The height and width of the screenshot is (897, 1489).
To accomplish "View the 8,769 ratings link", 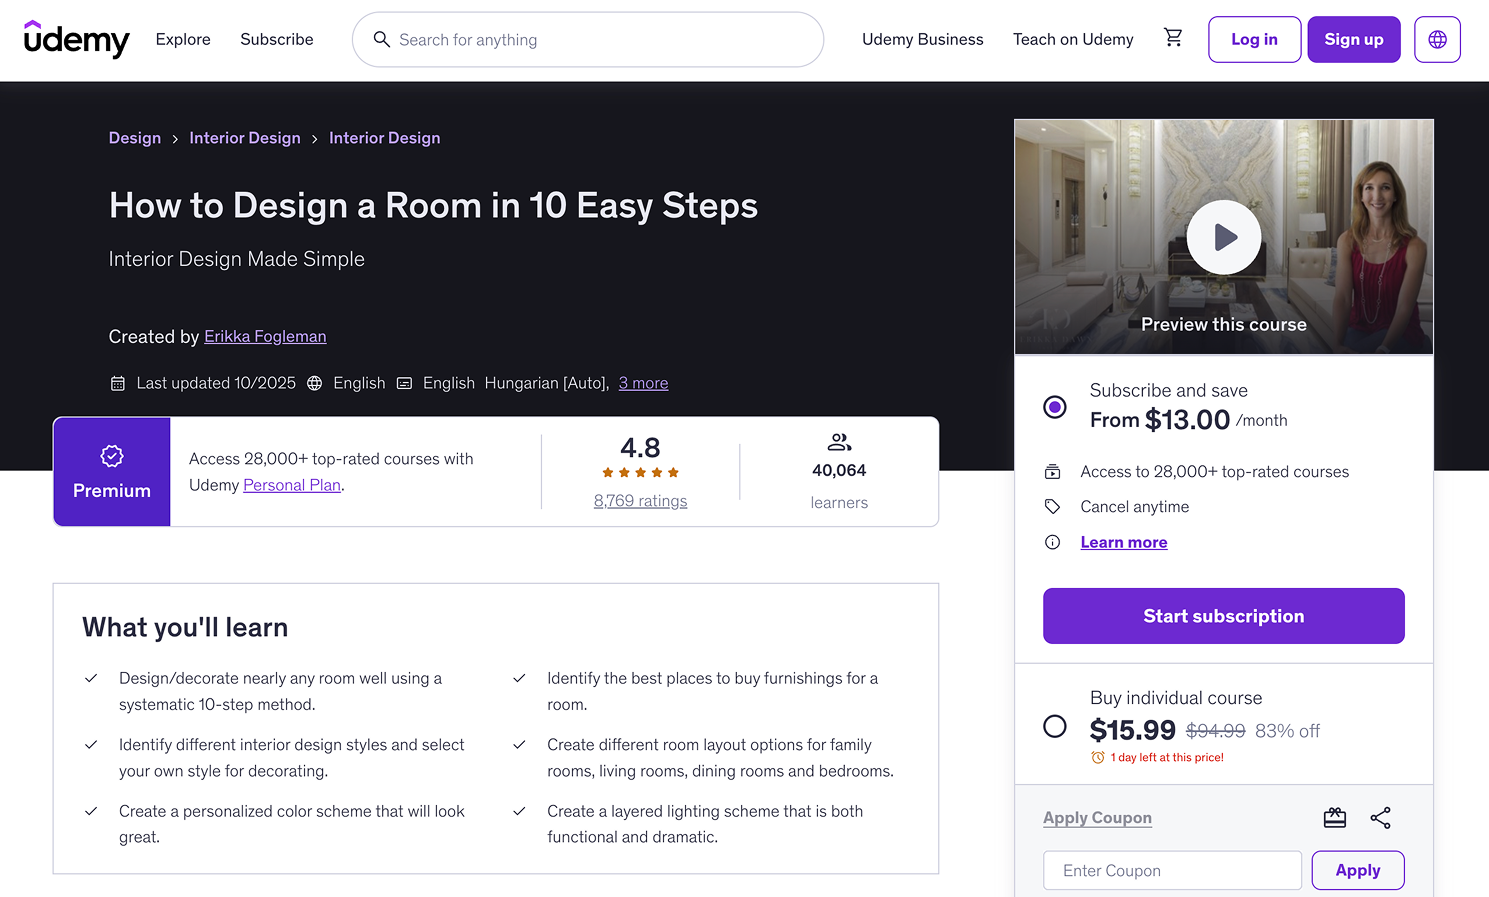I will 640,501.
